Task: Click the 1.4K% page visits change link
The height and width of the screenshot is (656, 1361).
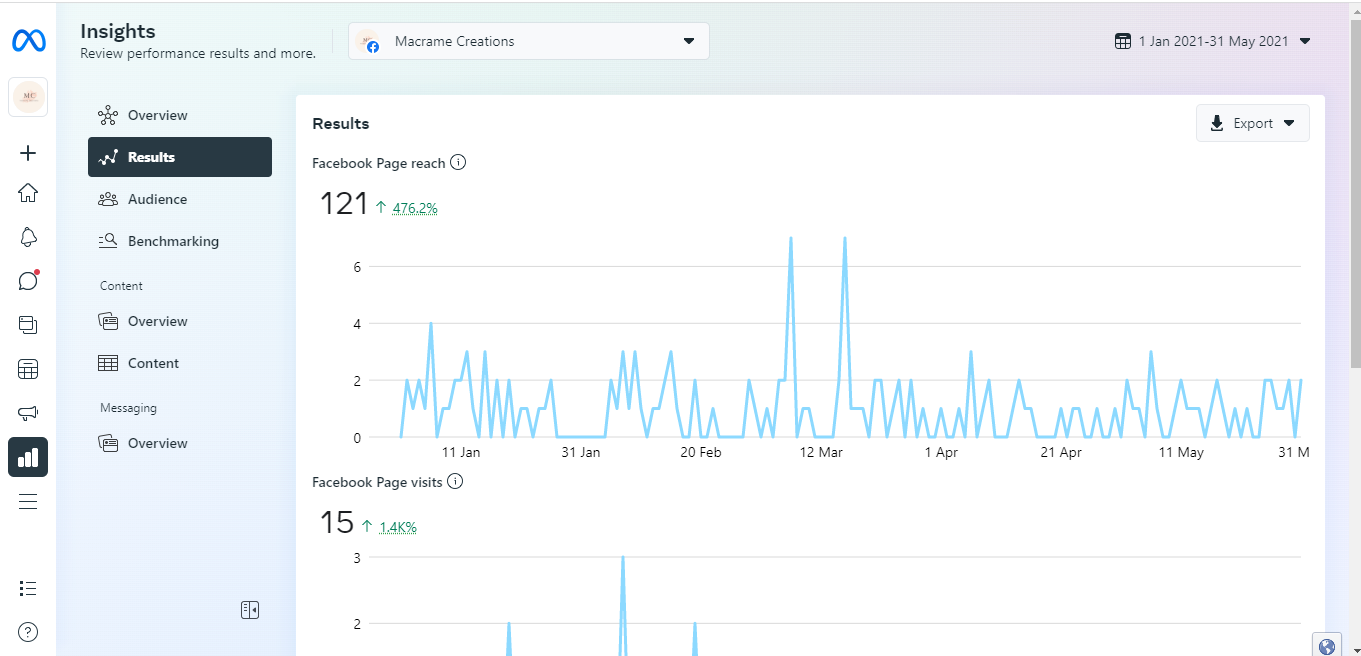Action: 397,527
